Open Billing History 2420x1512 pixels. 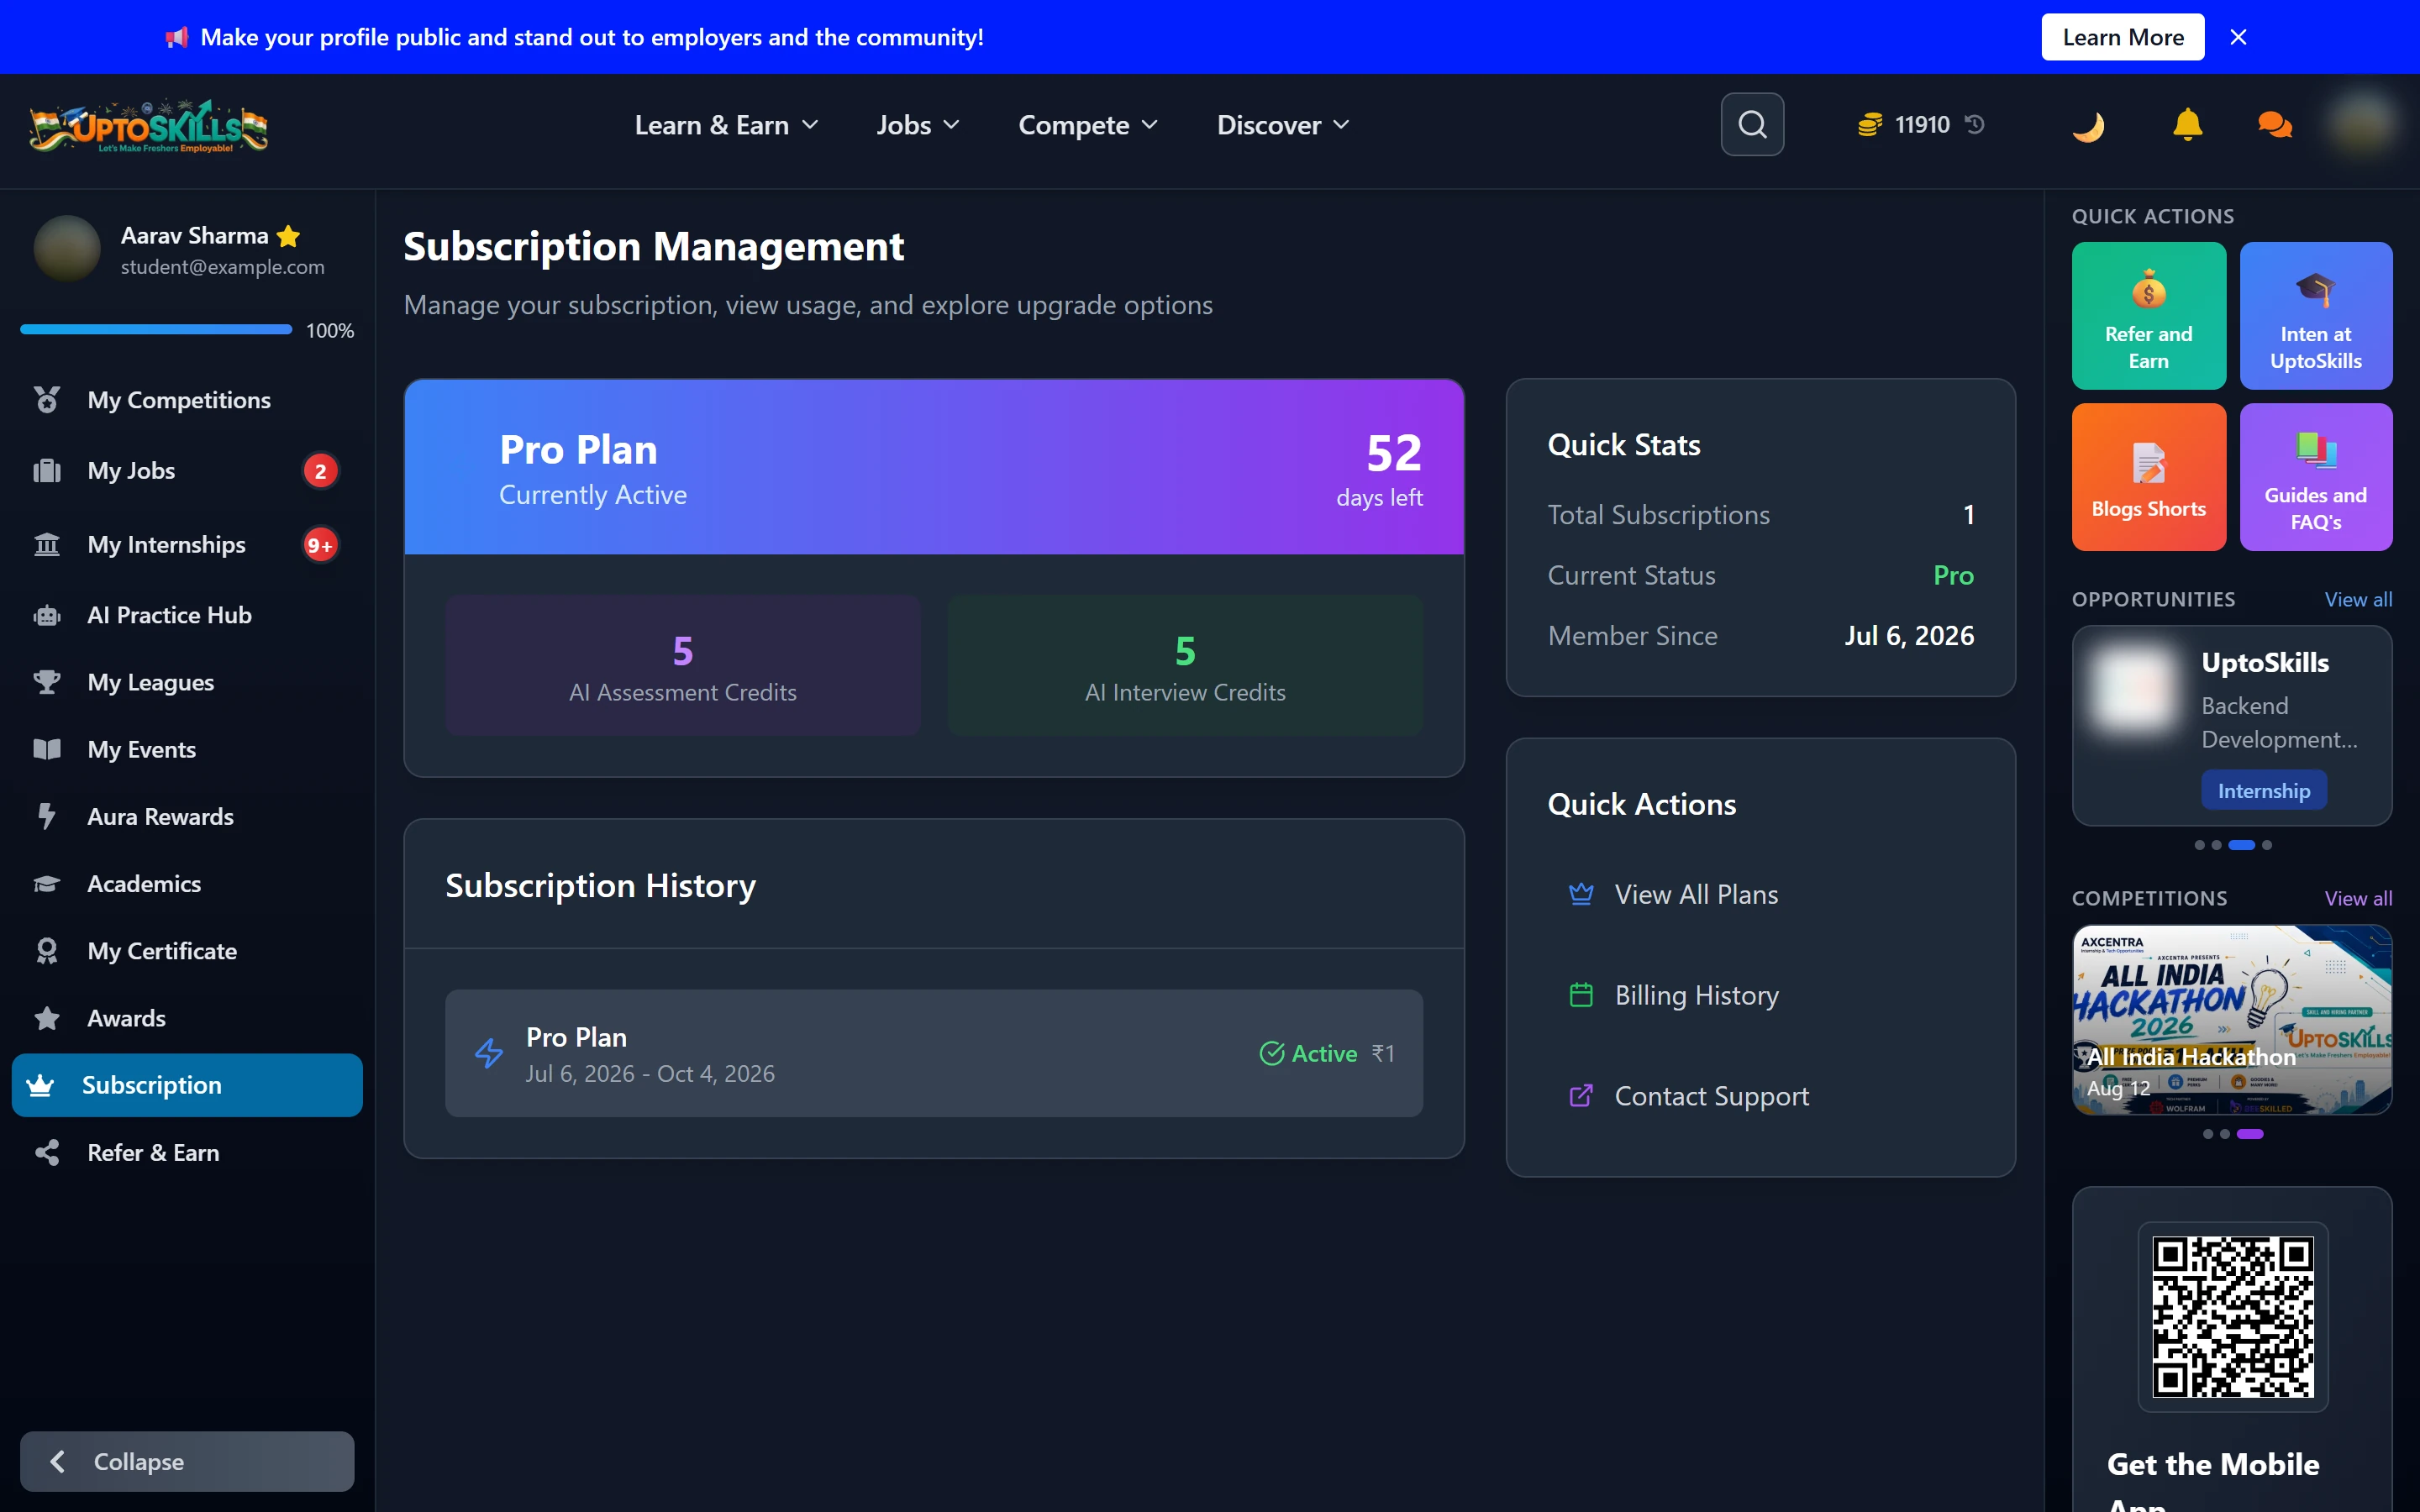tap(1760, 995)
